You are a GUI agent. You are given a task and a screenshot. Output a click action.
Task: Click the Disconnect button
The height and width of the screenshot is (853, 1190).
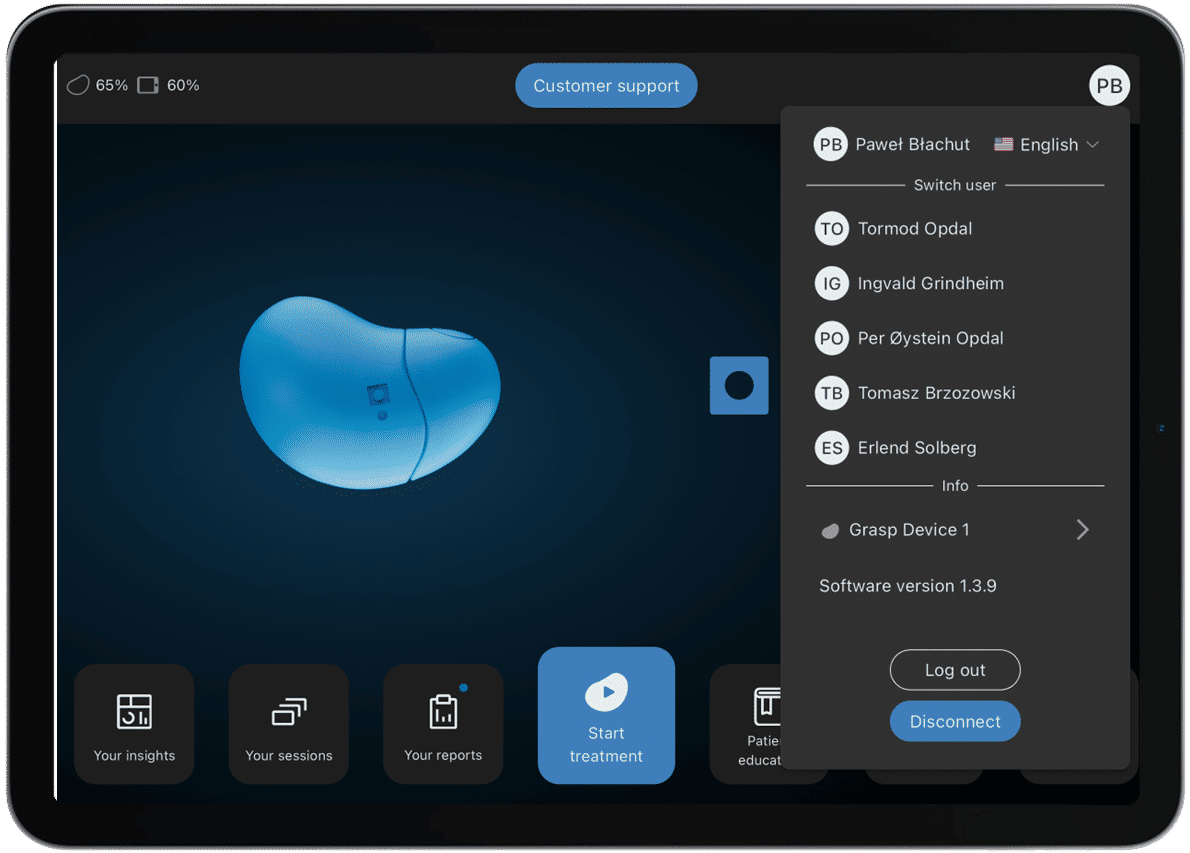[955, 722]
